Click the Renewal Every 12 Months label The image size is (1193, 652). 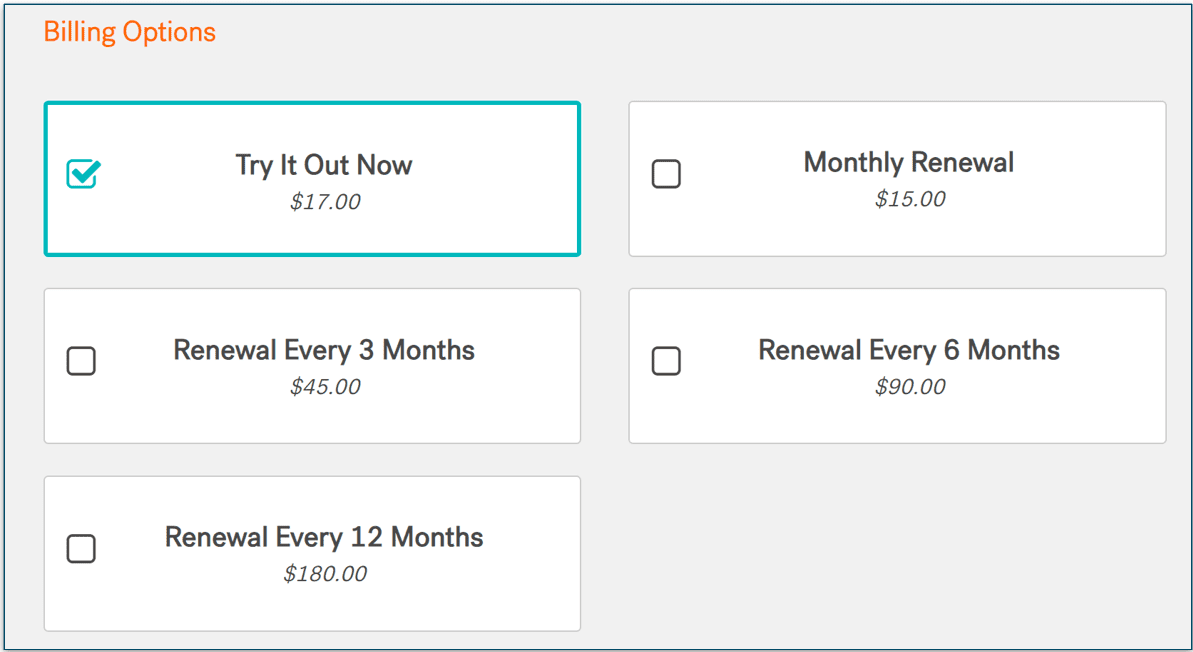coord(323,537)
